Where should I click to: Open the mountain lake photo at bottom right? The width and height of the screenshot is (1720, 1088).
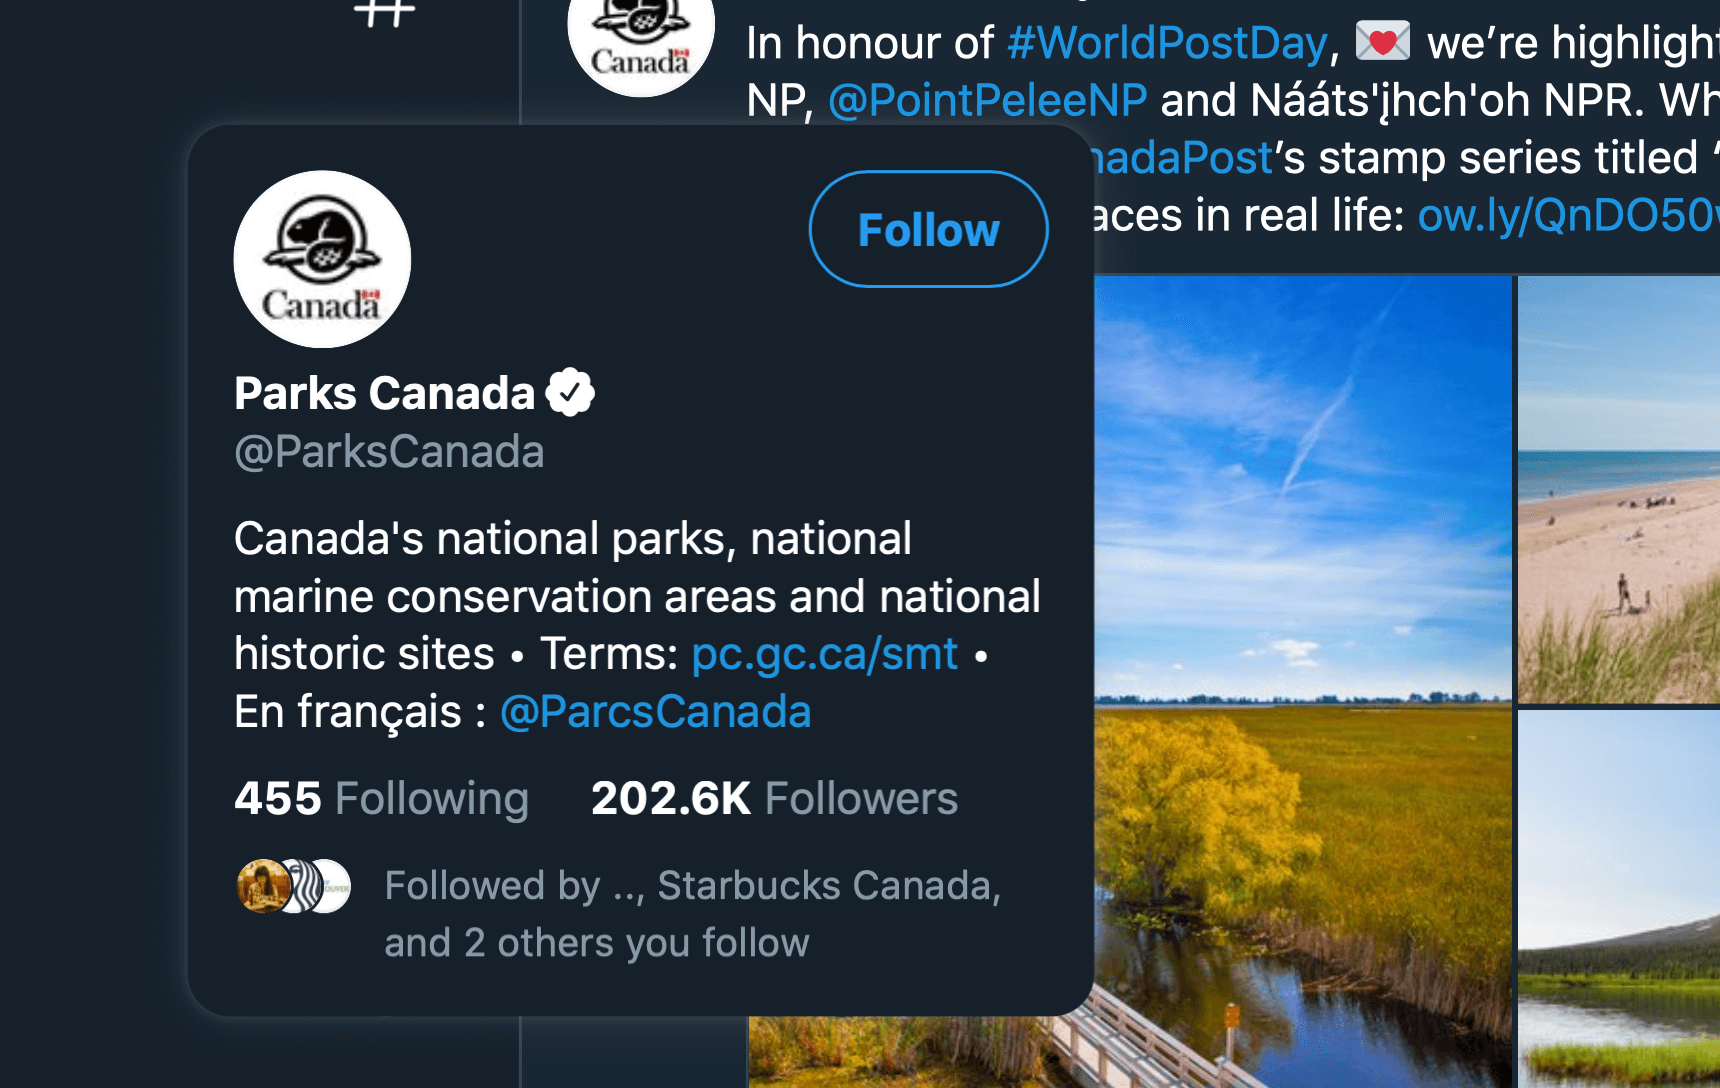(x=1618, y=900)
